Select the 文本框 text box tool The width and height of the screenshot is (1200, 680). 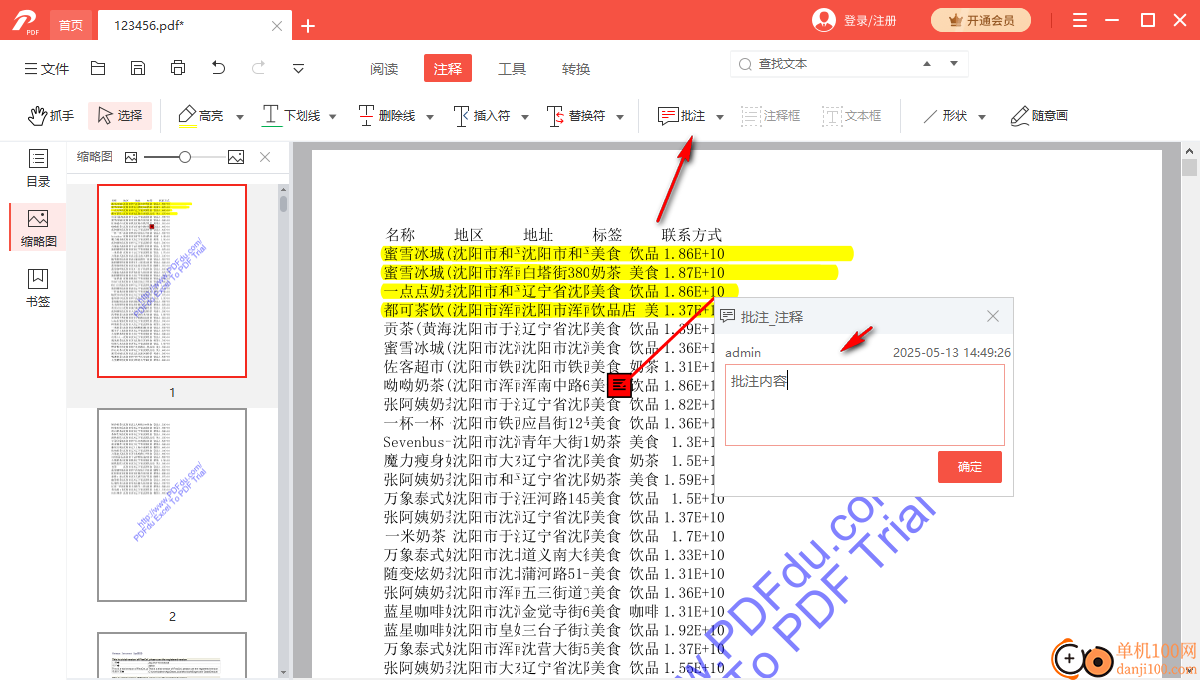click(852, 116)
